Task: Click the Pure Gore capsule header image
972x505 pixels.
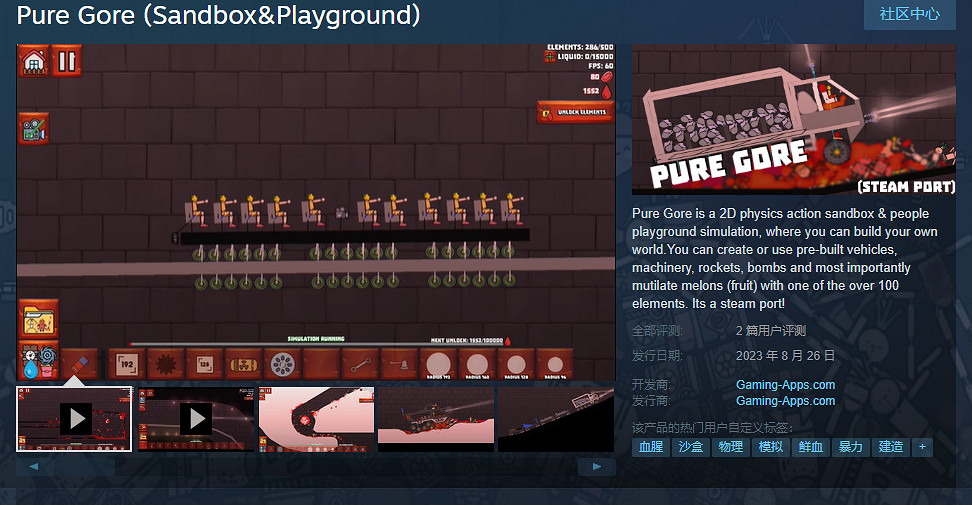Action: pos(793,120)
